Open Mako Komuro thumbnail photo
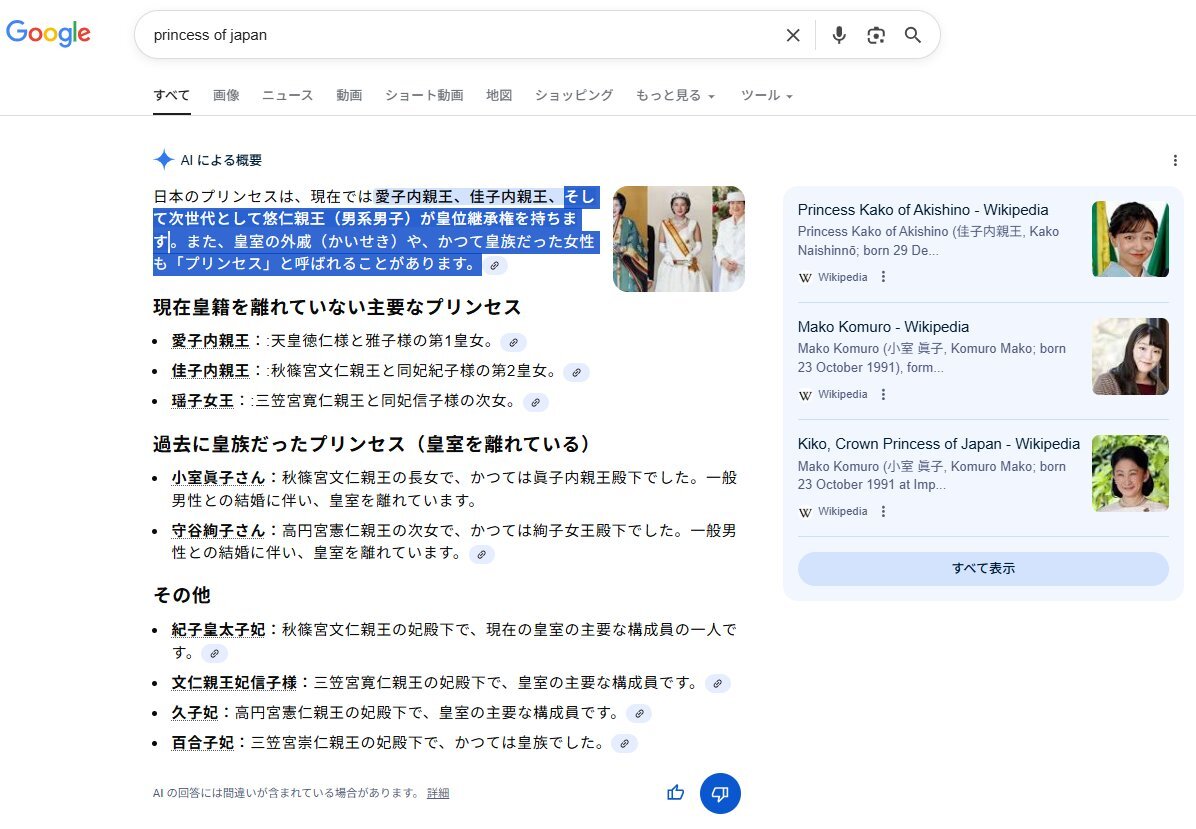The image size is (1196, 829). [1130, 356]
